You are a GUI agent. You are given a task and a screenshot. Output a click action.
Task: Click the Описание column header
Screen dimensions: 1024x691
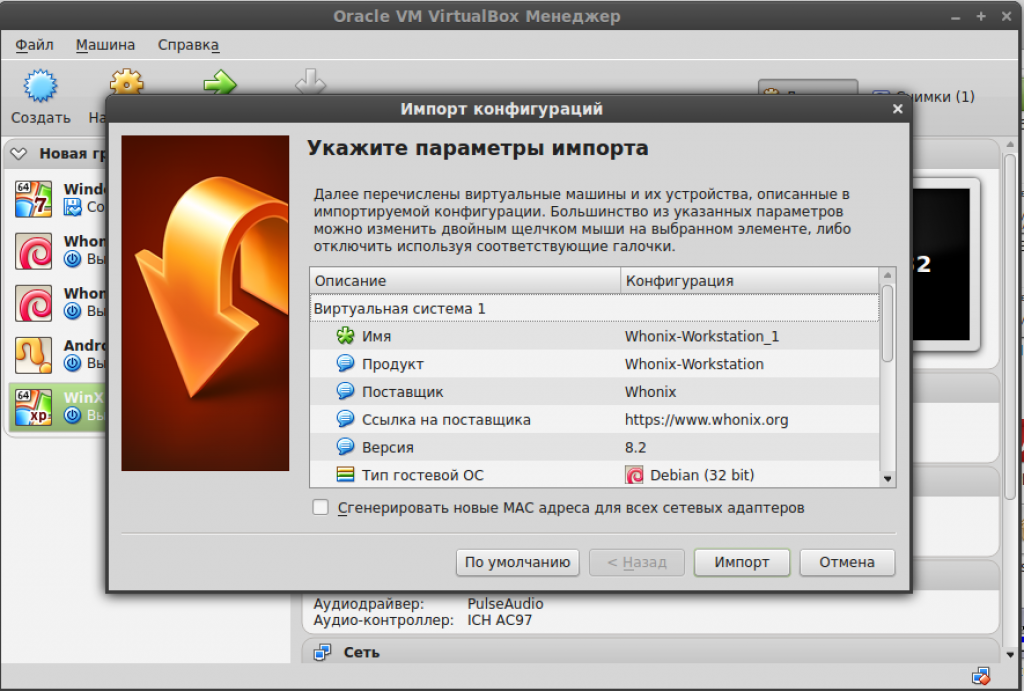pyautogui.click(x=464, y=281)
